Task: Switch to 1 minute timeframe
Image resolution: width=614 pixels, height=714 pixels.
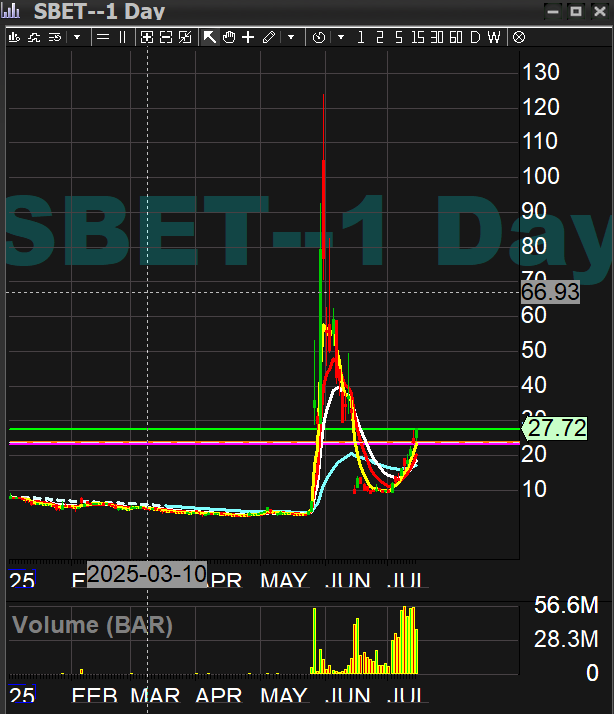Action: pyautogui.click(x=361, y=37)
